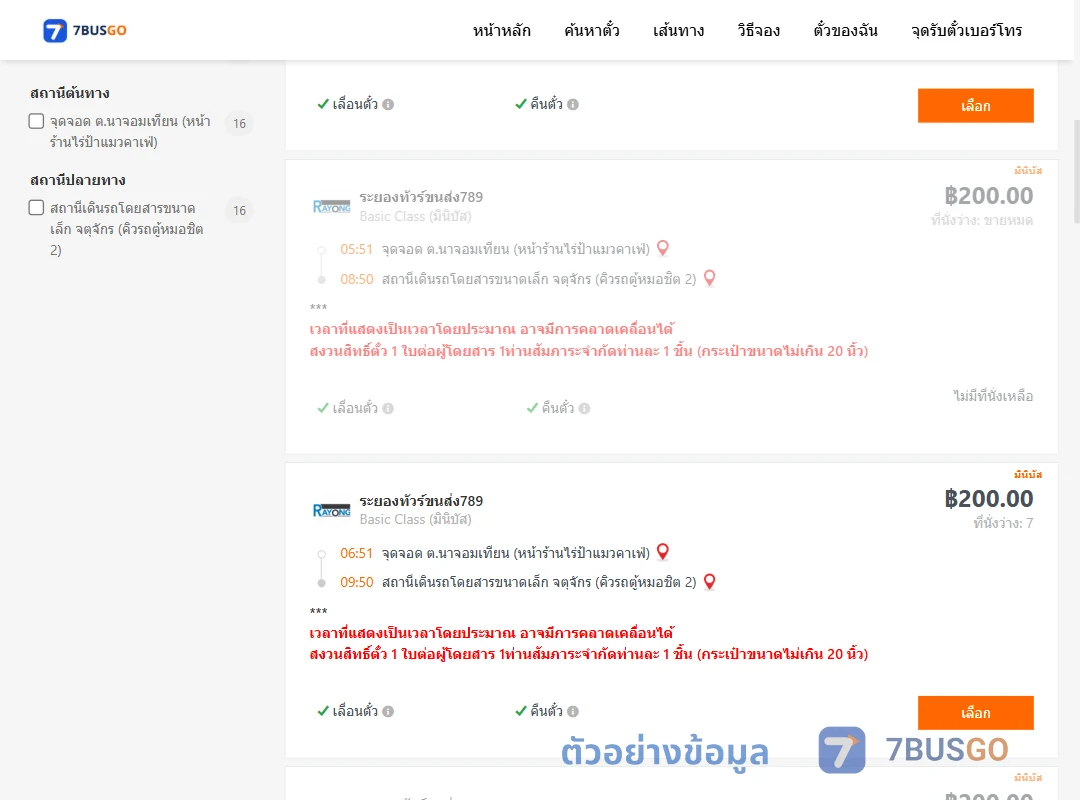Click the page vertical scrollbar

1077,172
